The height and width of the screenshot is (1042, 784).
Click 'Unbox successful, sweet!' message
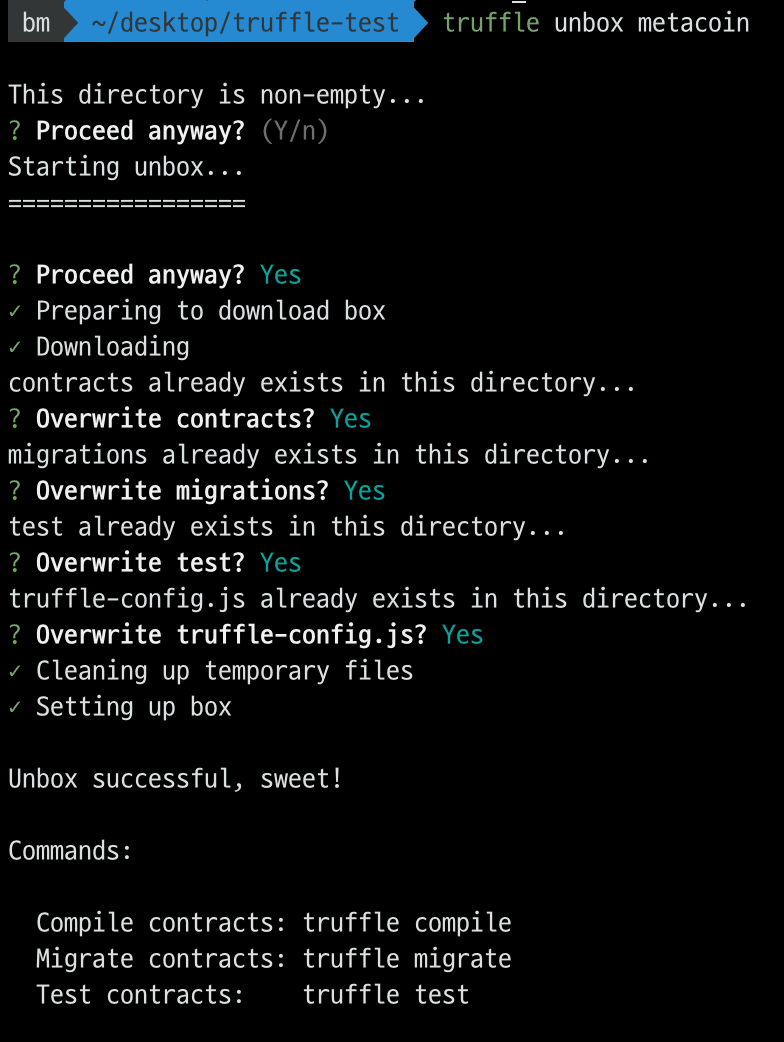tap(175, 779)
